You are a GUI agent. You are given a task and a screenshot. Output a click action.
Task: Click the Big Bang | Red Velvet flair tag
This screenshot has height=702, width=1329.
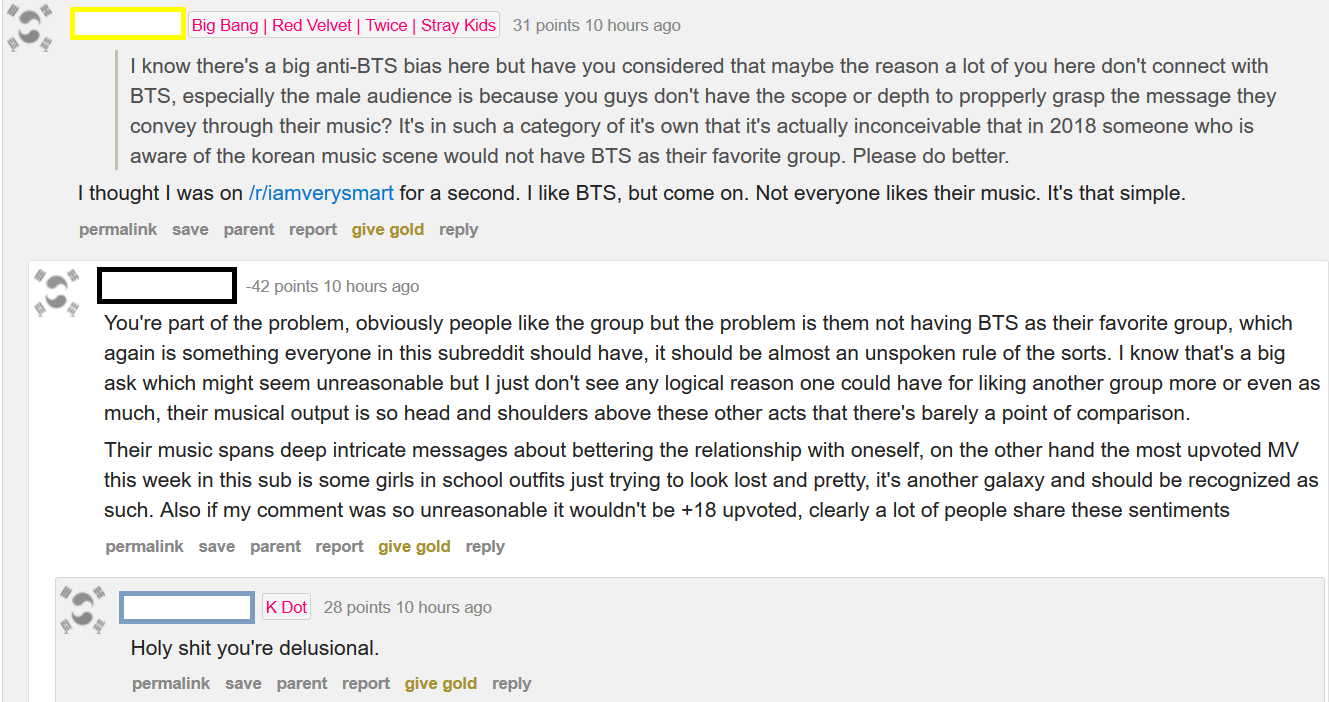click(344, 25)
